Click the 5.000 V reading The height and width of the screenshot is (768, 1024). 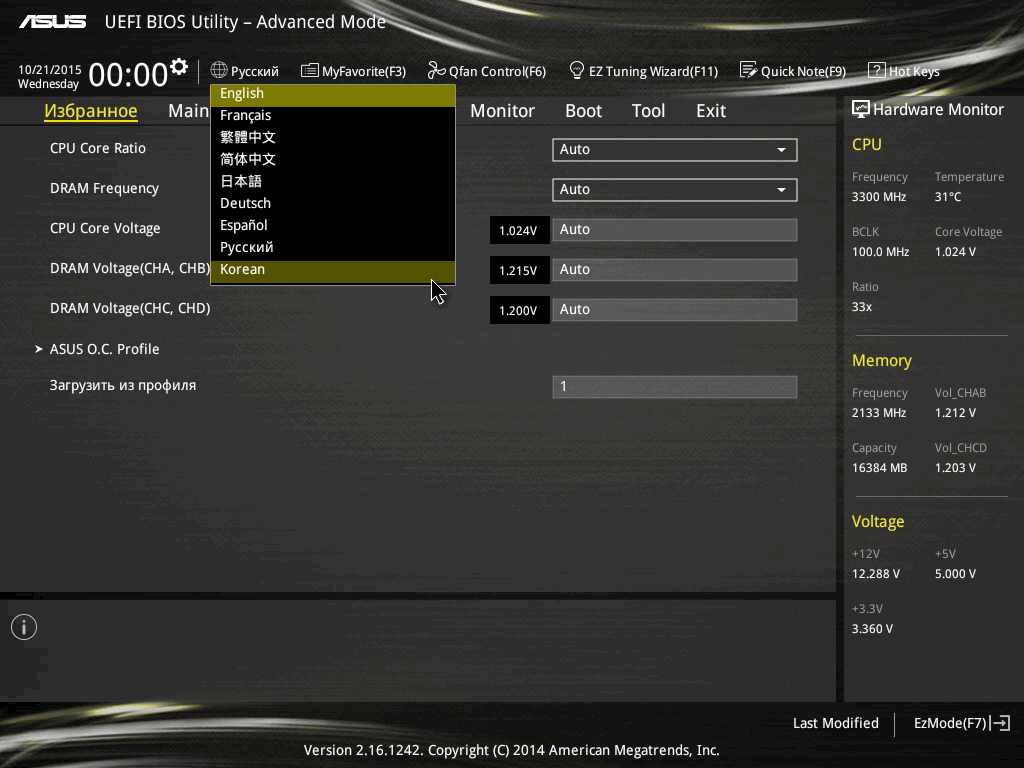(955, 573)
